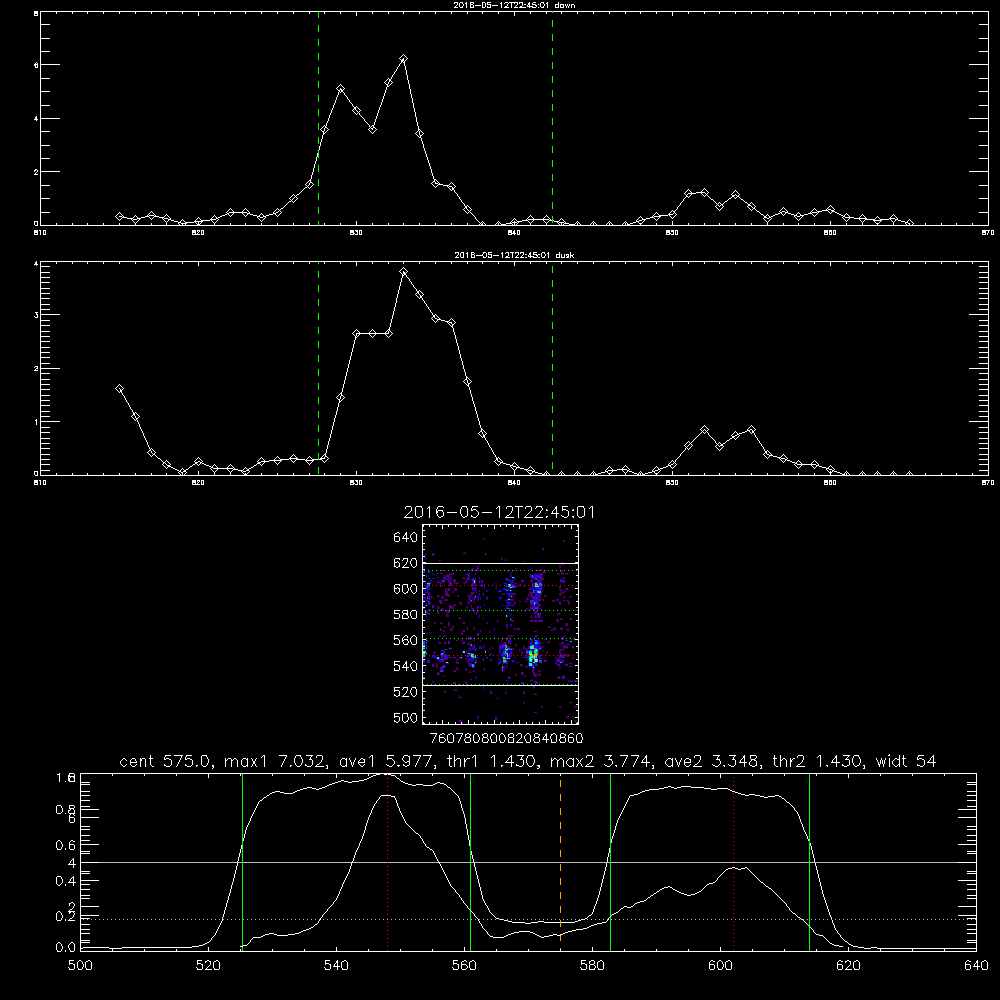This screenshot has width=1000, height=1000.
Task: Click x-axis label 580 on bottom plot
Action: pos(592,966)
